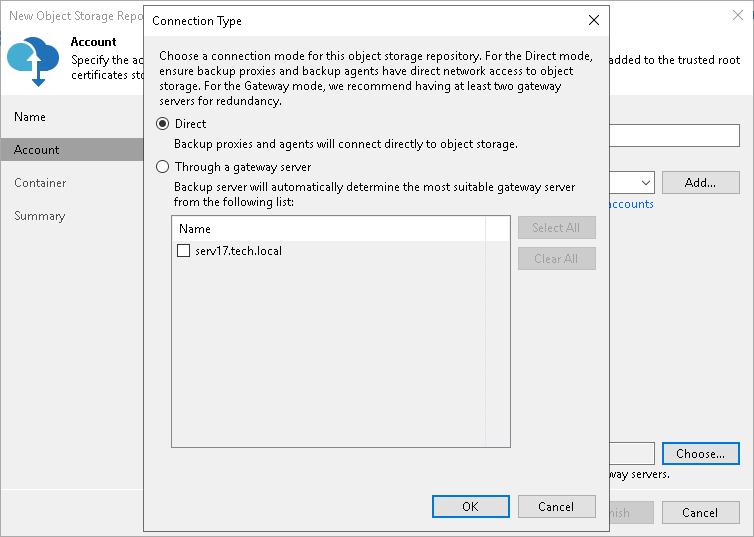Select the Direct connection mode radio button
754x537 pixels.
[x=163, y=124]
